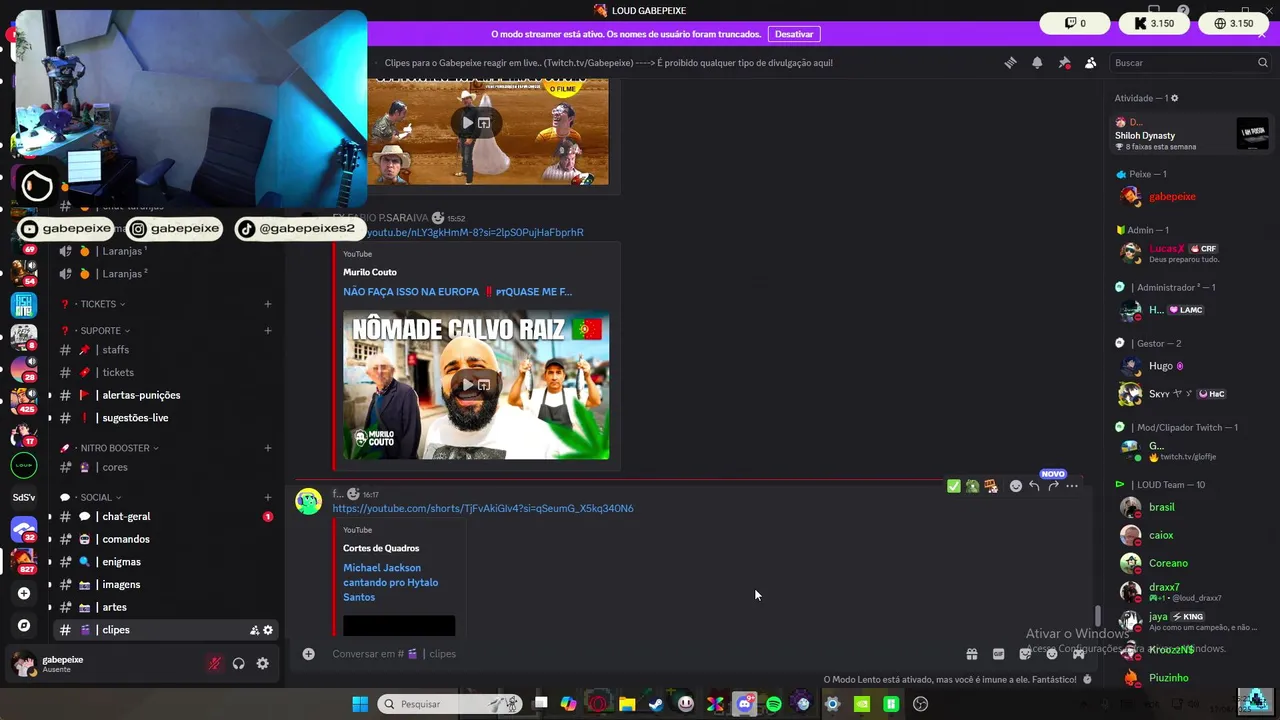Image resolution: width=1280 pixels, height=720 pixels.
Task: Open the cores channel
Action: pyautogui.click(x=165, y=467)
